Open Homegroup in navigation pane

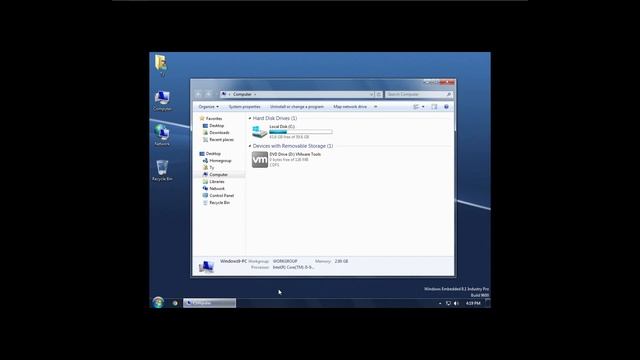220,160
